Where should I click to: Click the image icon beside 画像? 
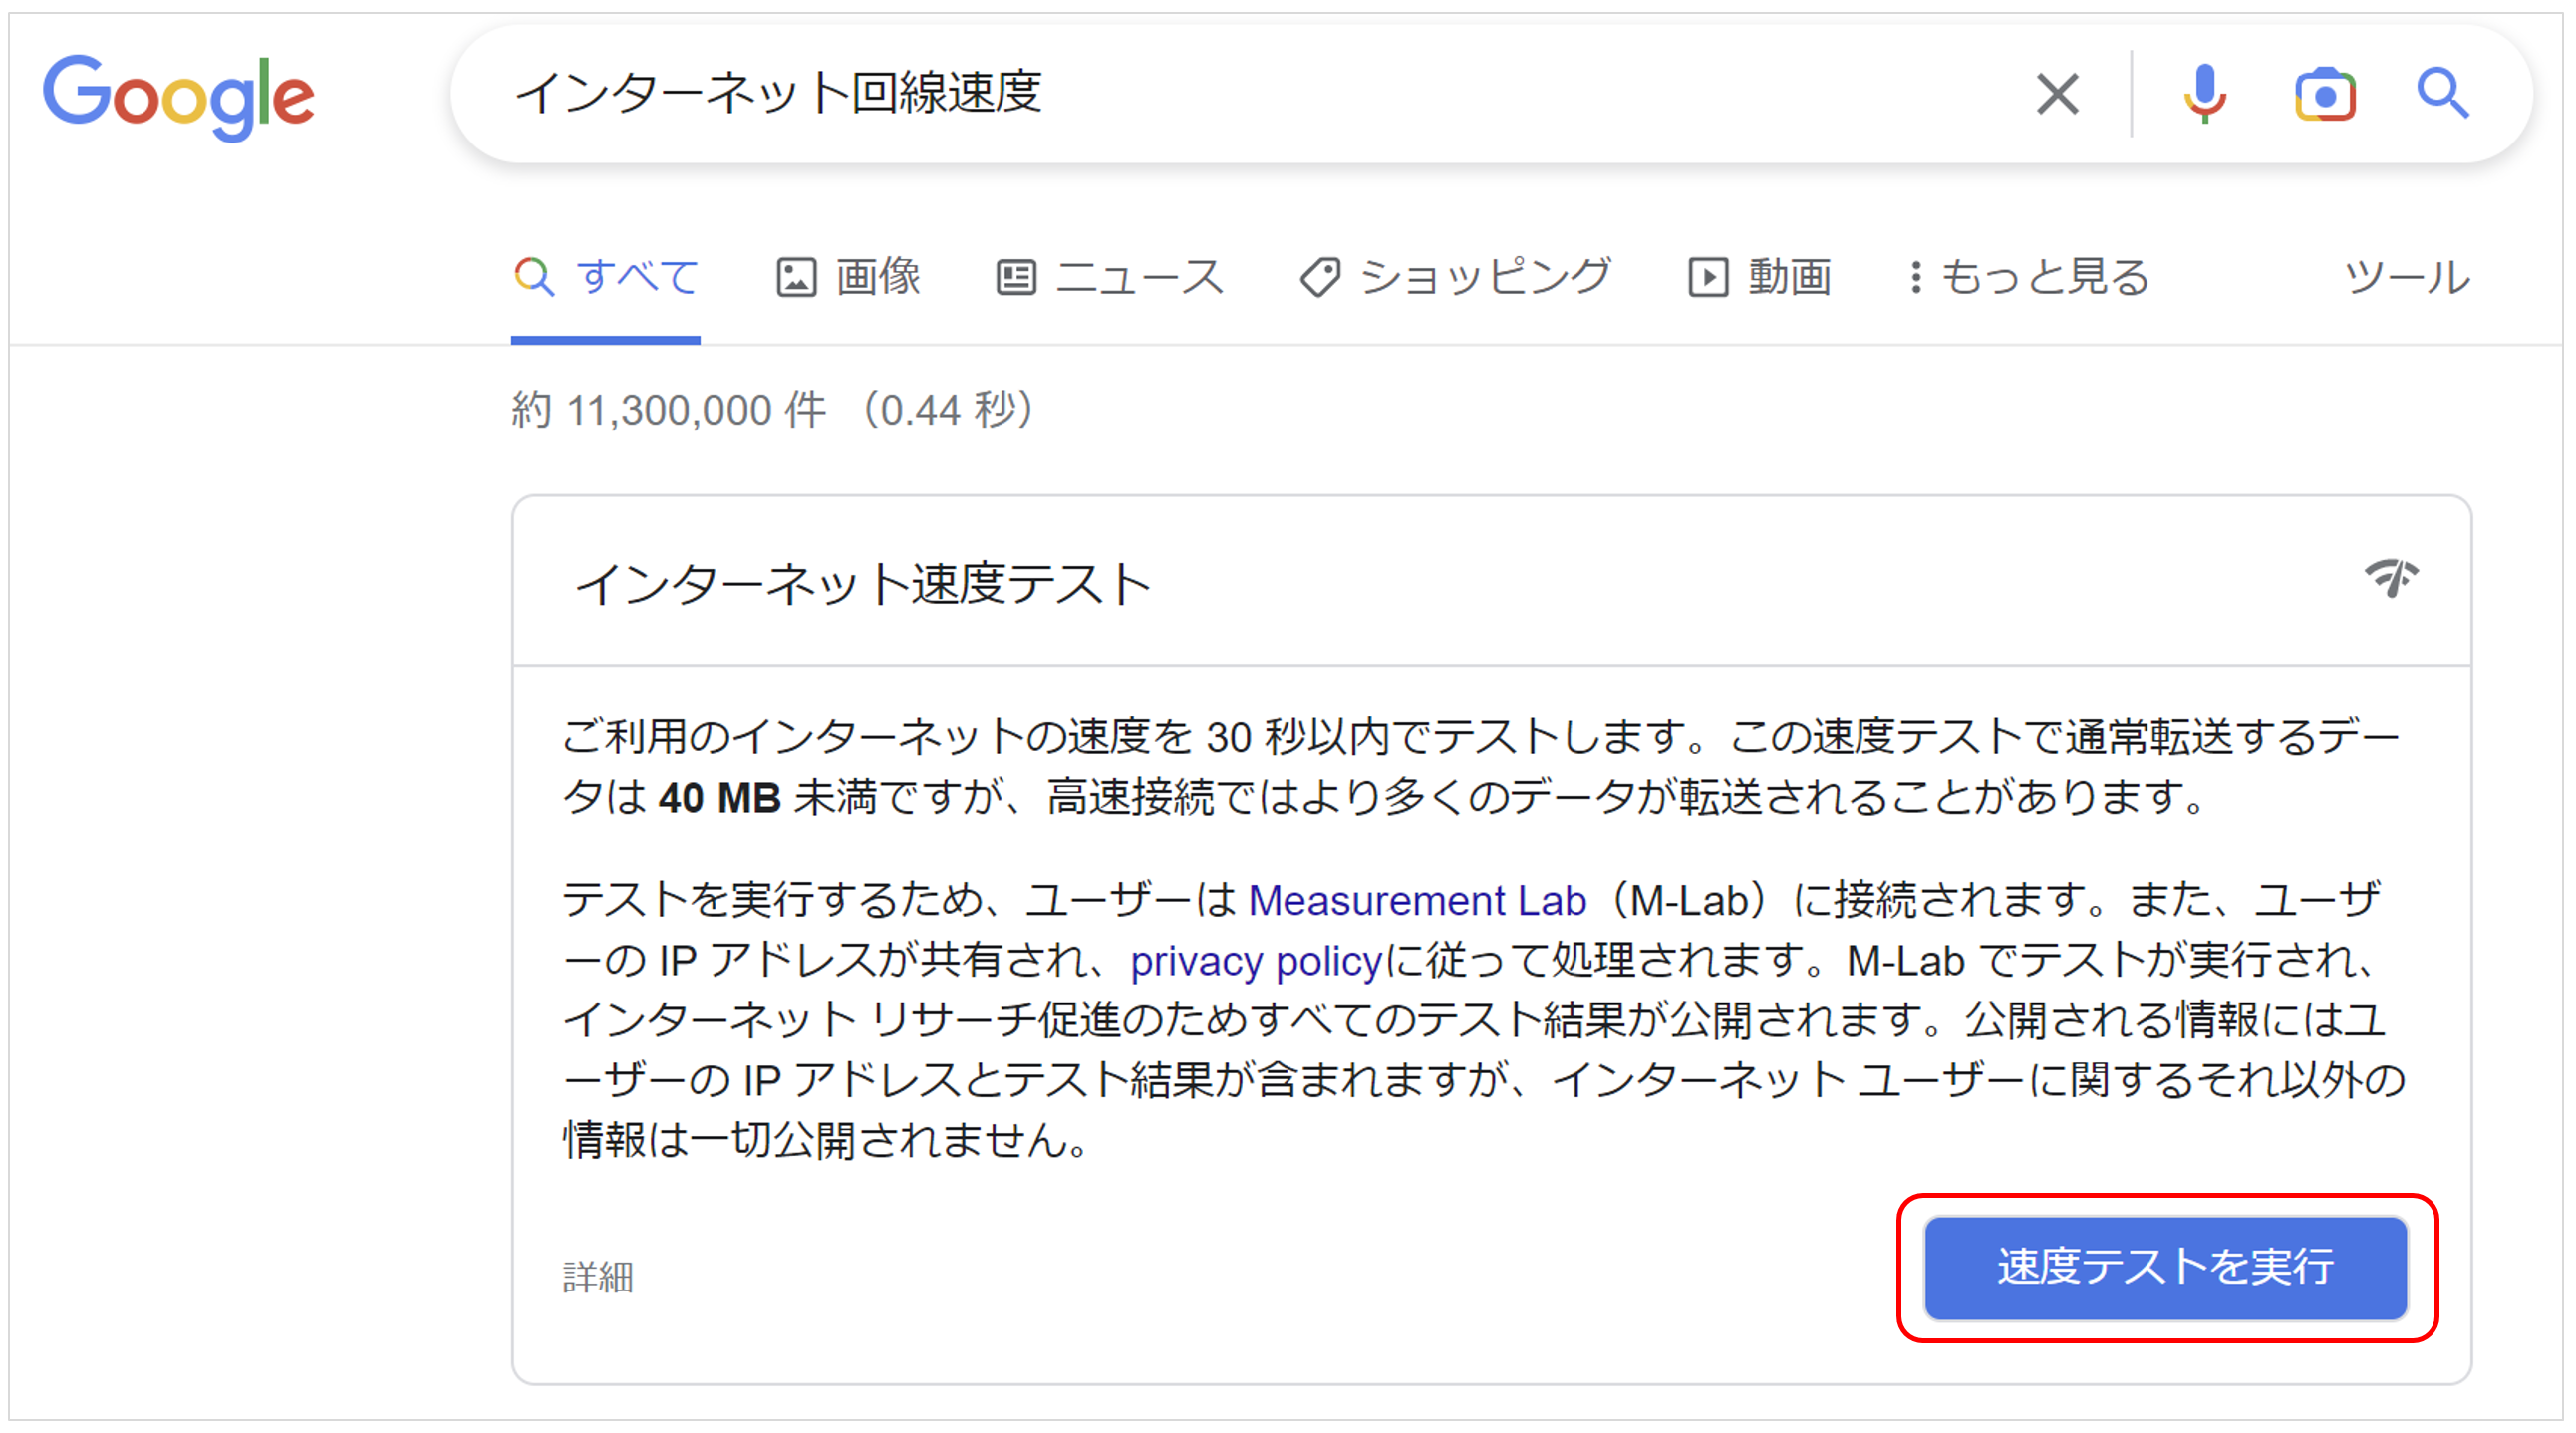(796, 277)
